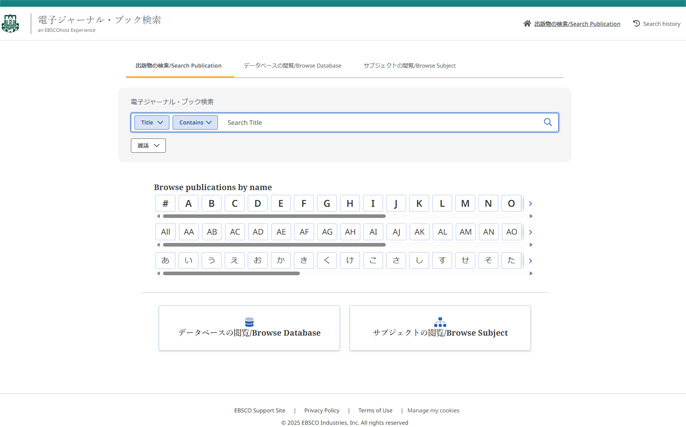
Task: Select the All filter button
Action: tap(165, 232)
